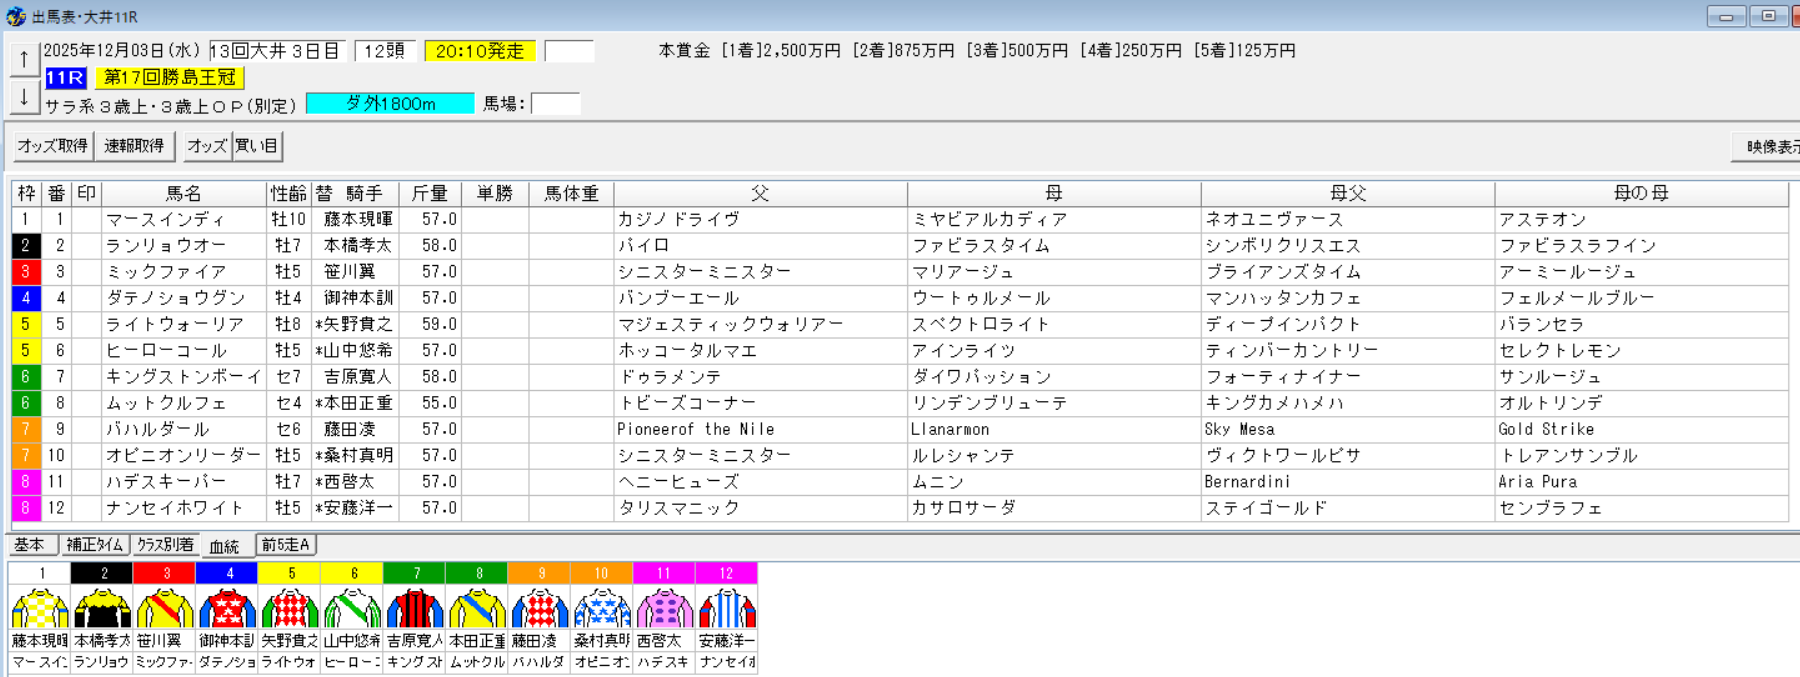Open the クラス別着 tab
This screenshot has width=1800, height=677.
(x=165, y=545)
